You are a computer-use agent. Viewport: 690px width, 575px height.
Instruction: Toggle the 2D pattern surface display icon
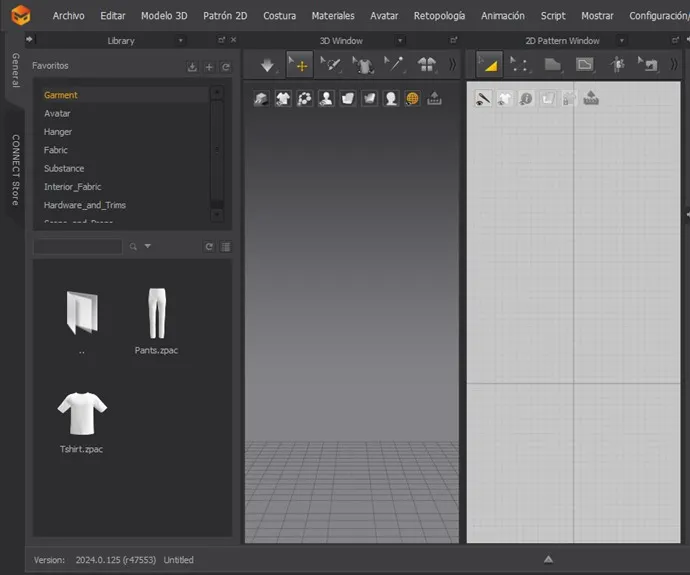pyautogui.click(x=547, y=99)
